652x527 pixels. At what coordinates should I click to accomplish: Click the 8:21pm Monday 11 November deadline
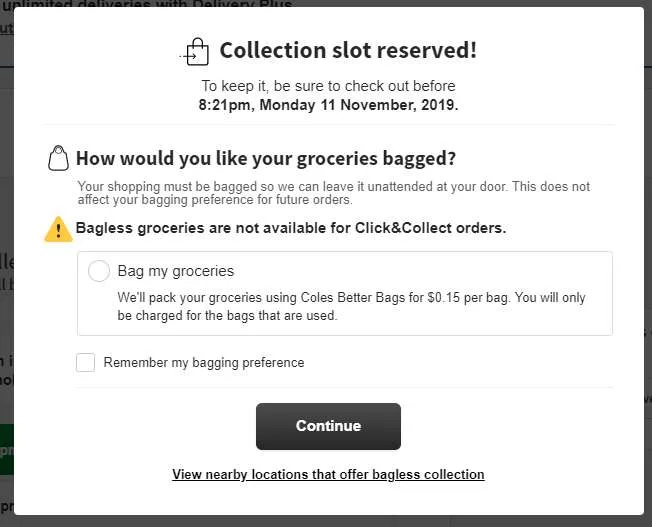(328, 104)
